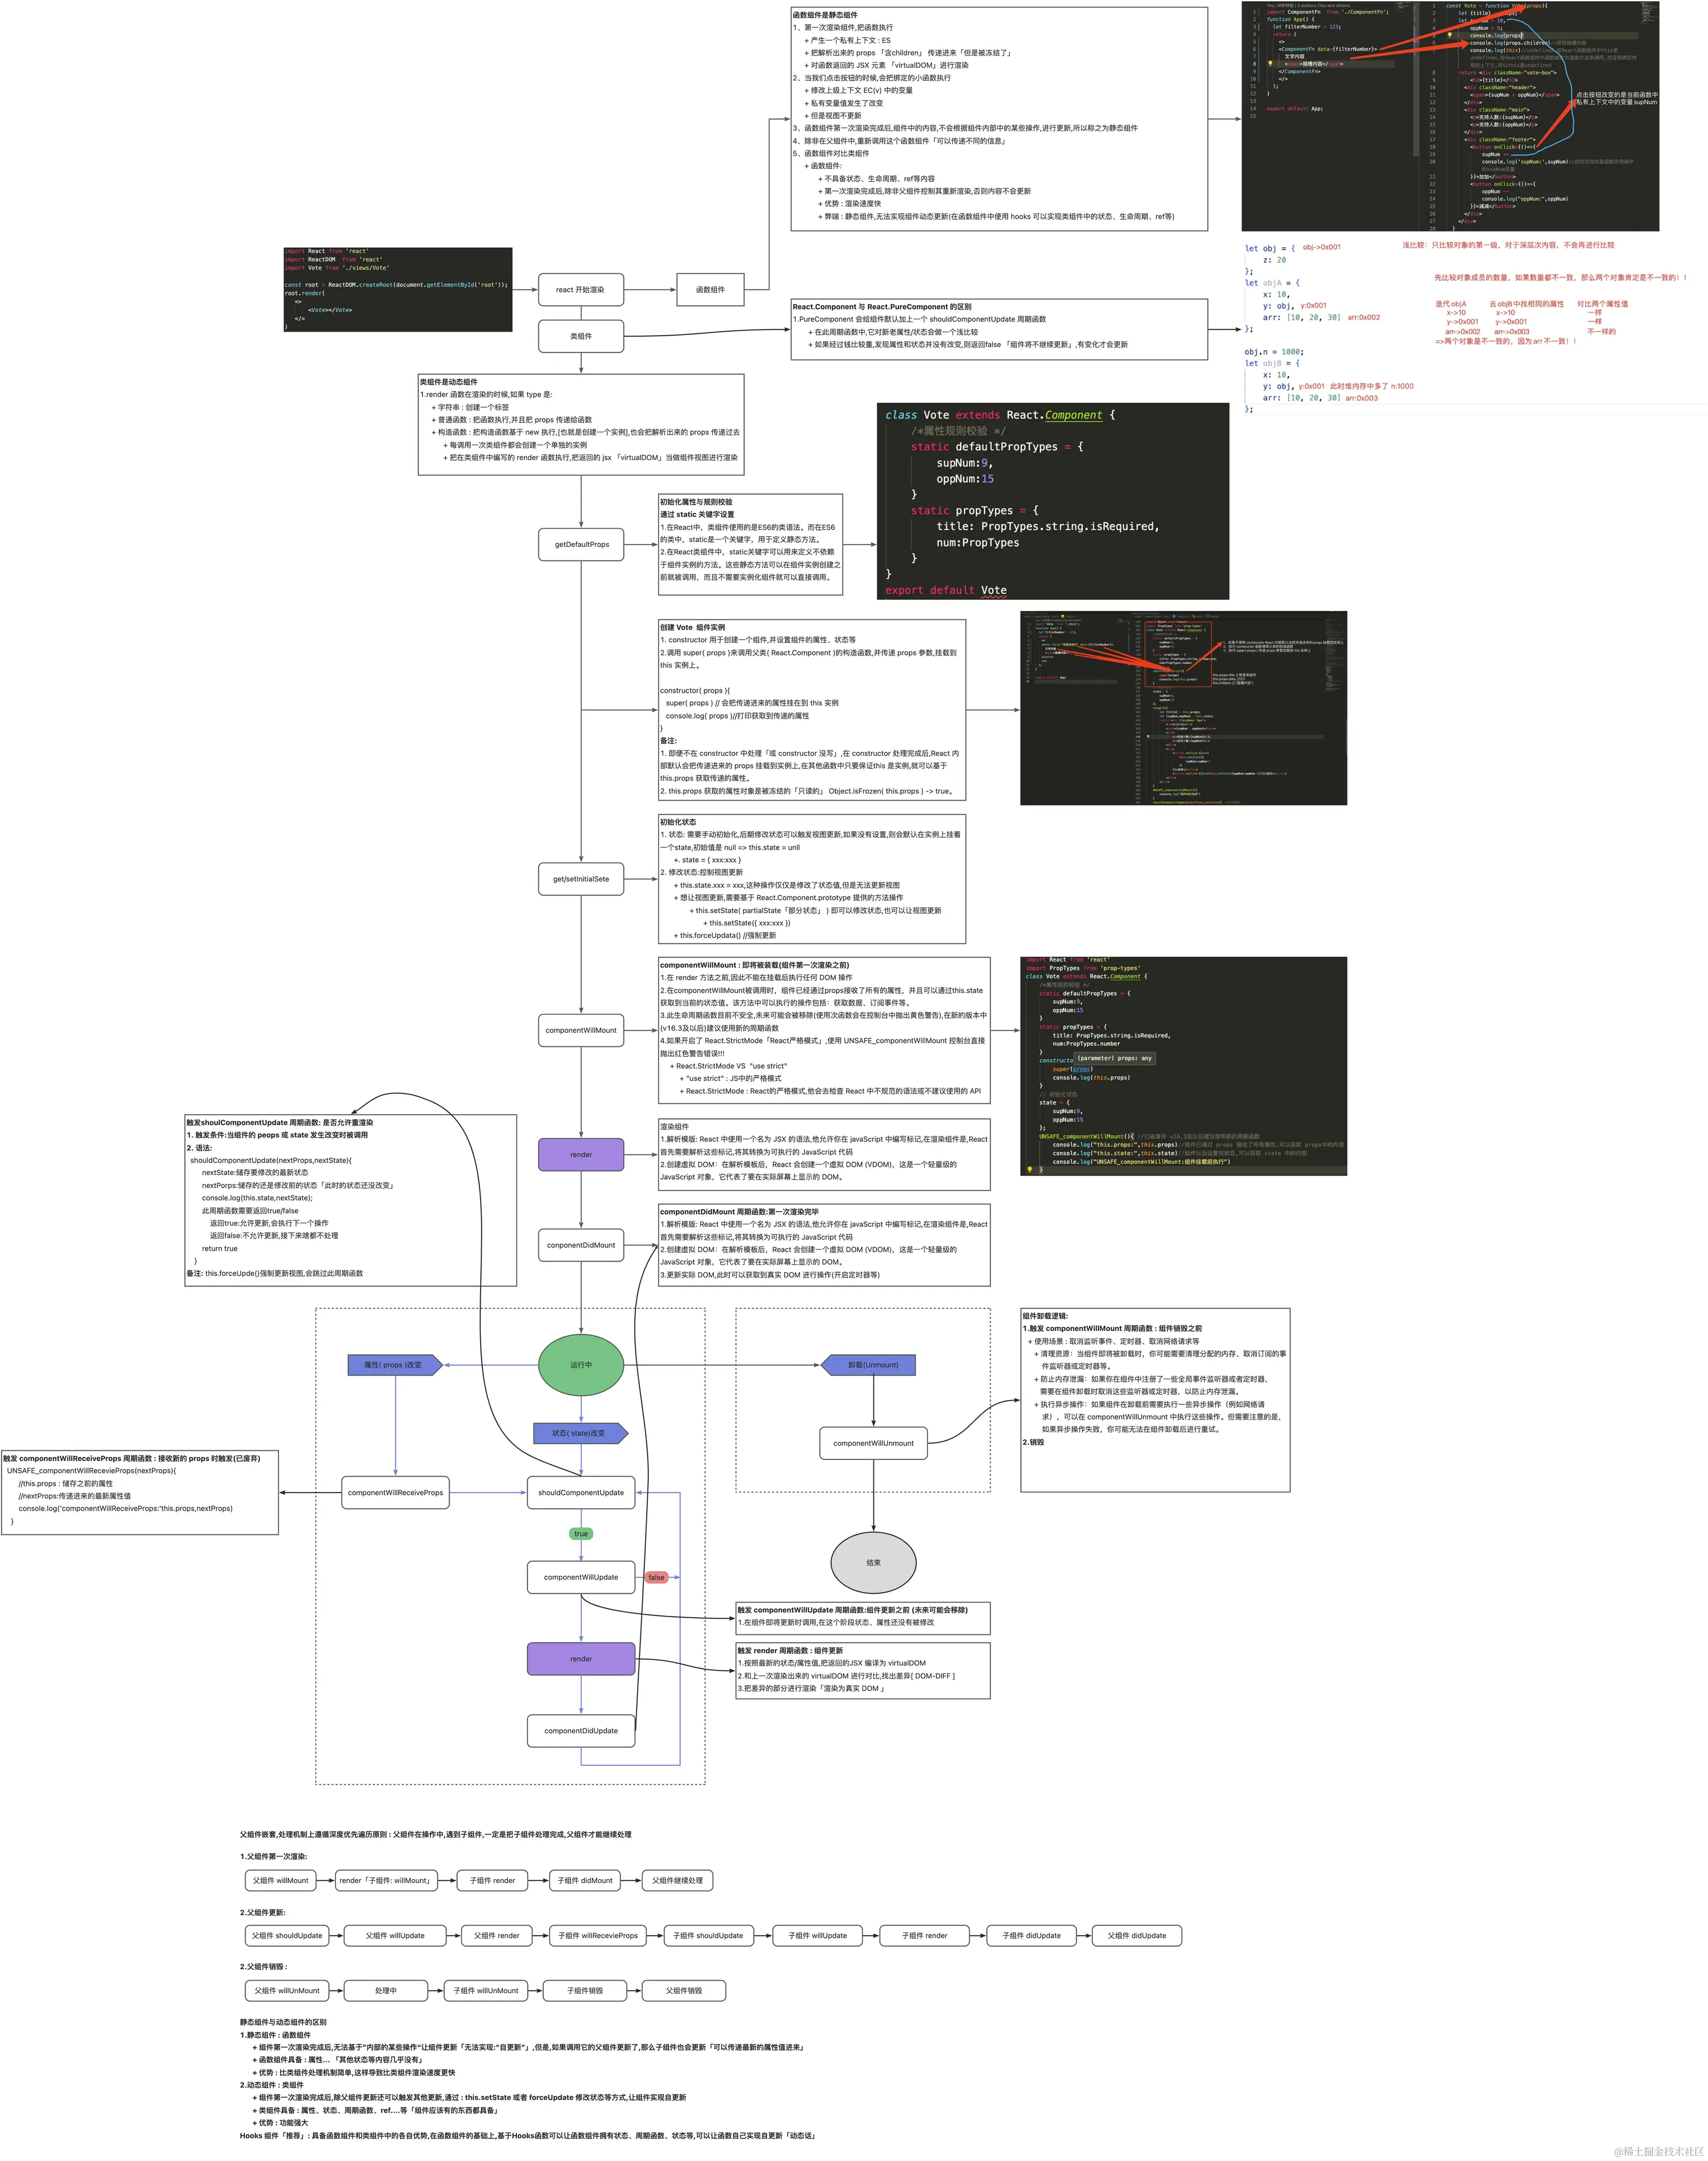Click the 函数组件是静态组件 note heading
Viewport: 1708px width, 2161px height.
pos(825,15)
